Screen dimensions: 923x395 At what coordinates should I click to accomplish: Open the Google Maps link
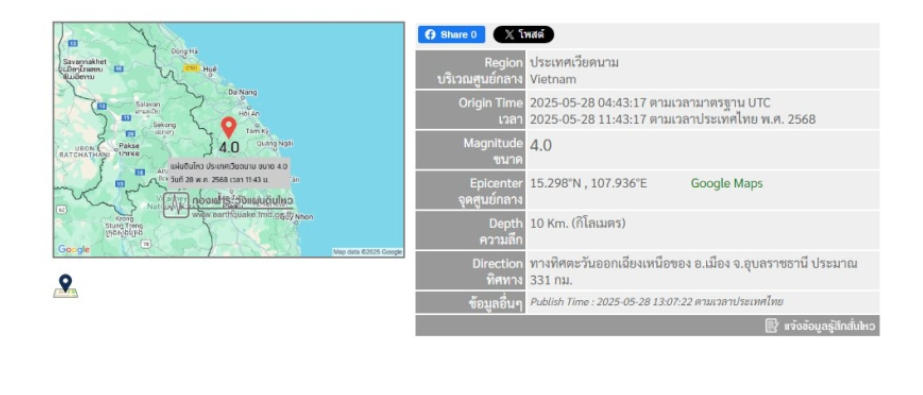(x=726, y=183)
